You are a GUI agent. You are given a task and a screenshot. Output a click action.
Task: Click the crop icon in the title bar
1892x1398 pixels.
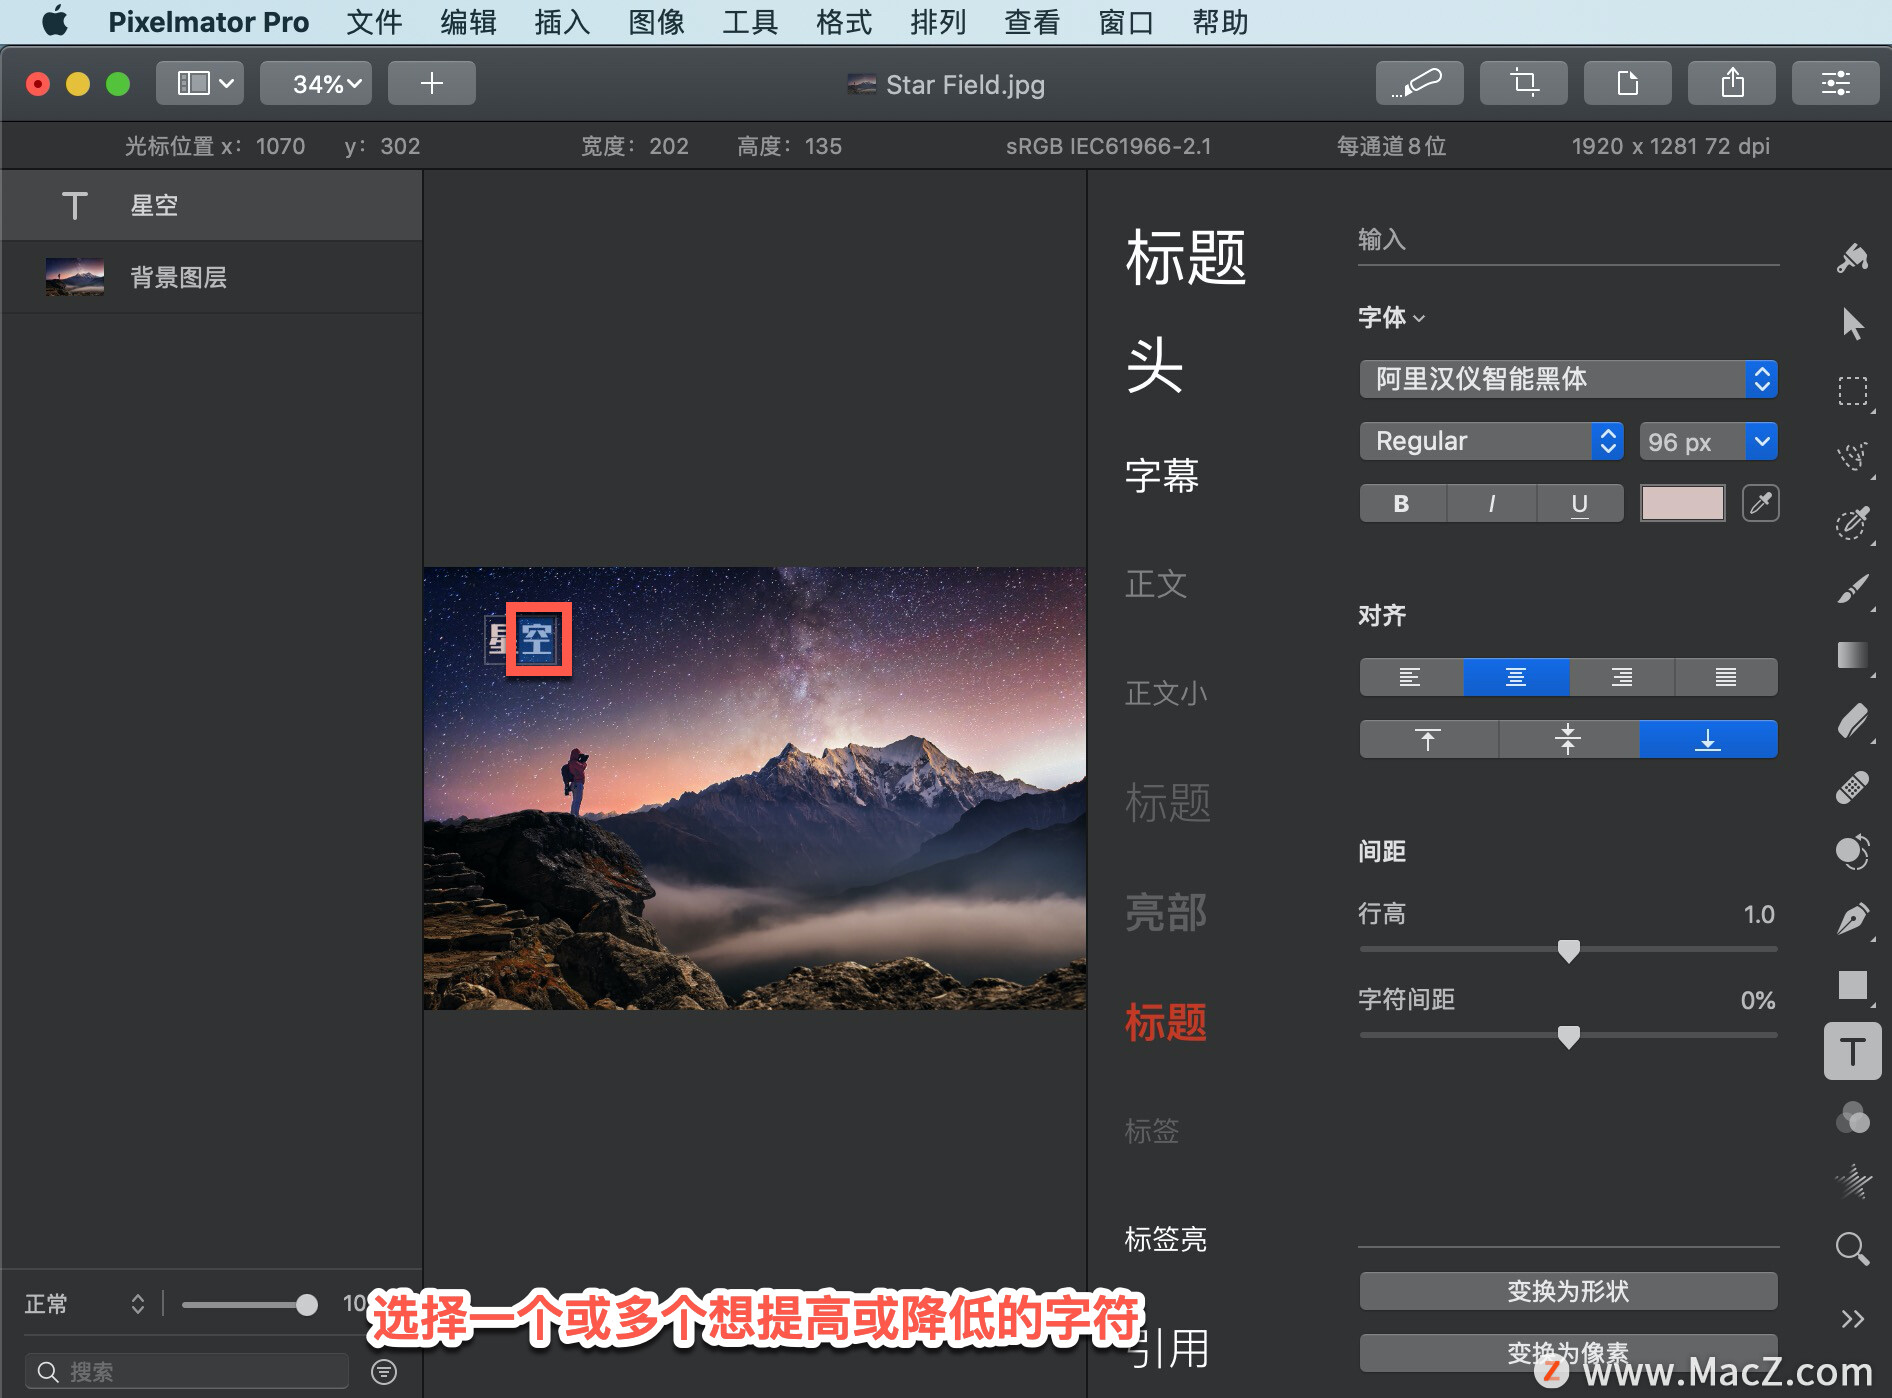pyautogui.click(x=1524, y=83)
